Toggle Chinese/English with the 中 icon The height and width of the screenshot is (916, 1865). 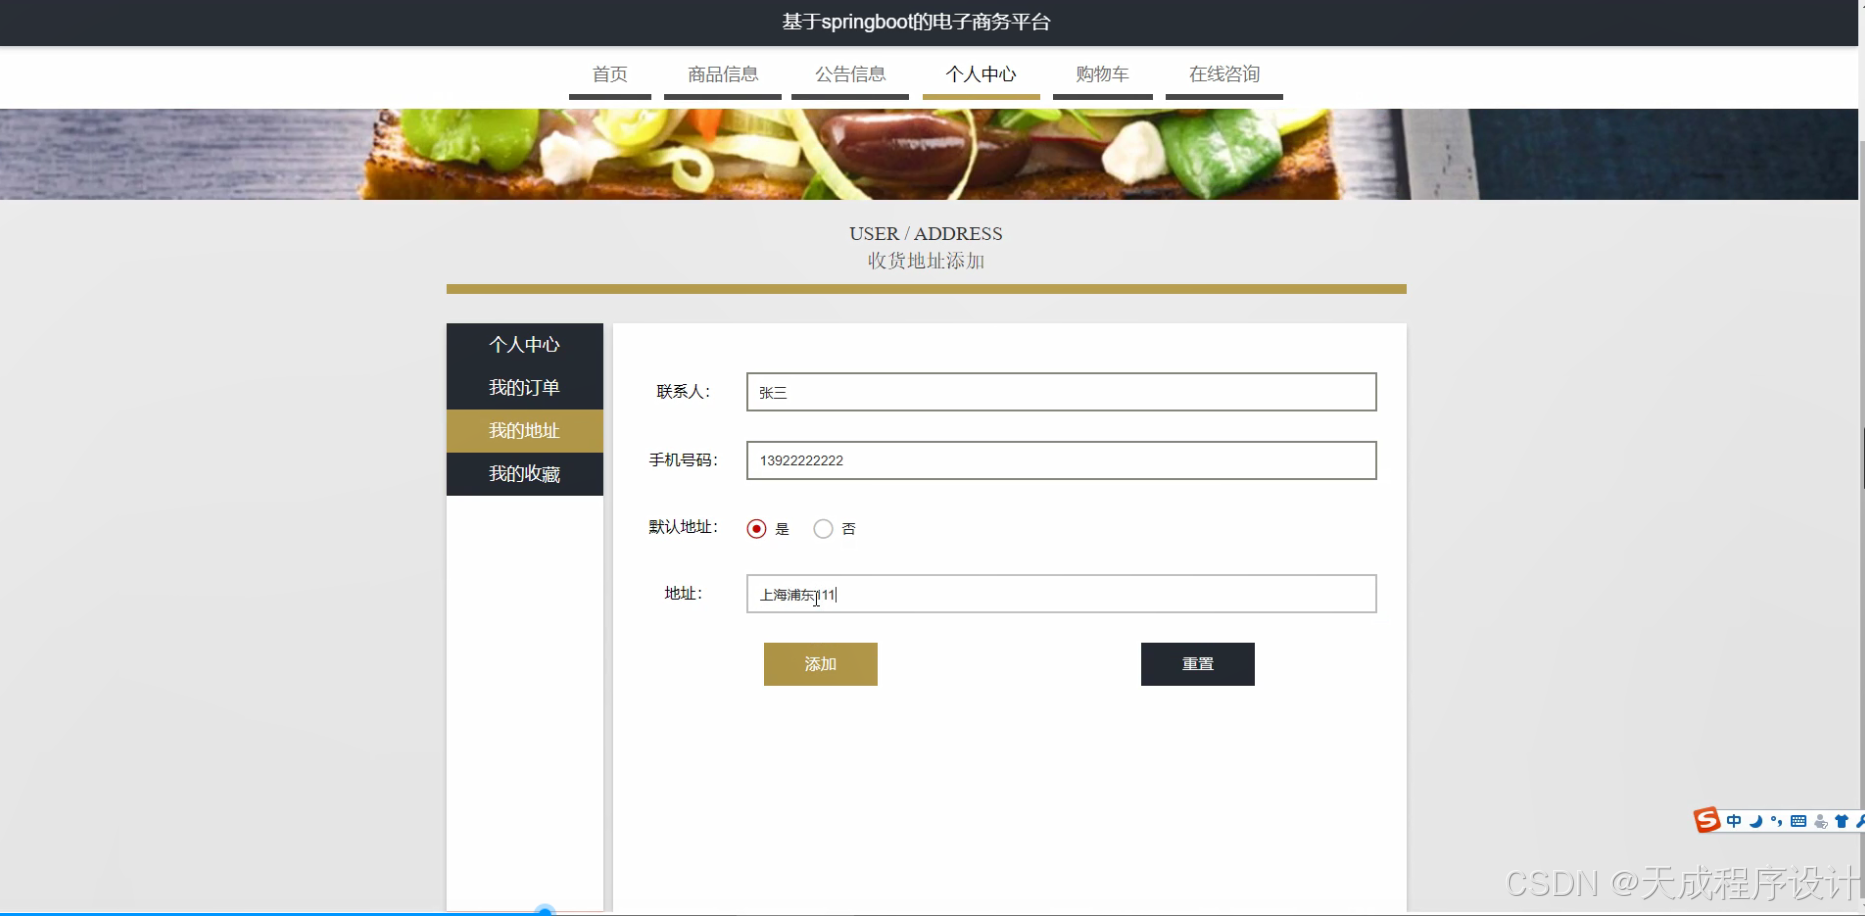click(1734, 821)
